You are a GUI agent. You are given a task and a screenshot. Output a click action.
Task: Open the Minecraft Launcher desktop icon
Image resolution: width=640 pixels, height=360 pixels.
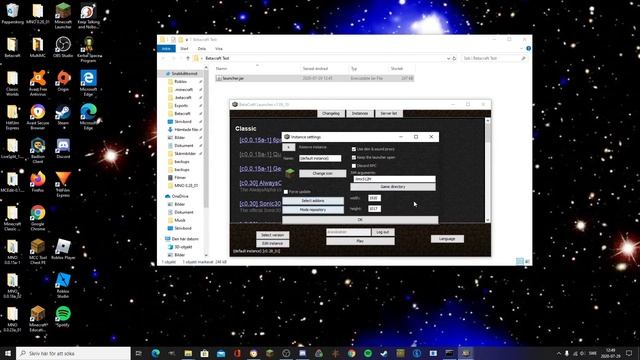tap(63, 16)
